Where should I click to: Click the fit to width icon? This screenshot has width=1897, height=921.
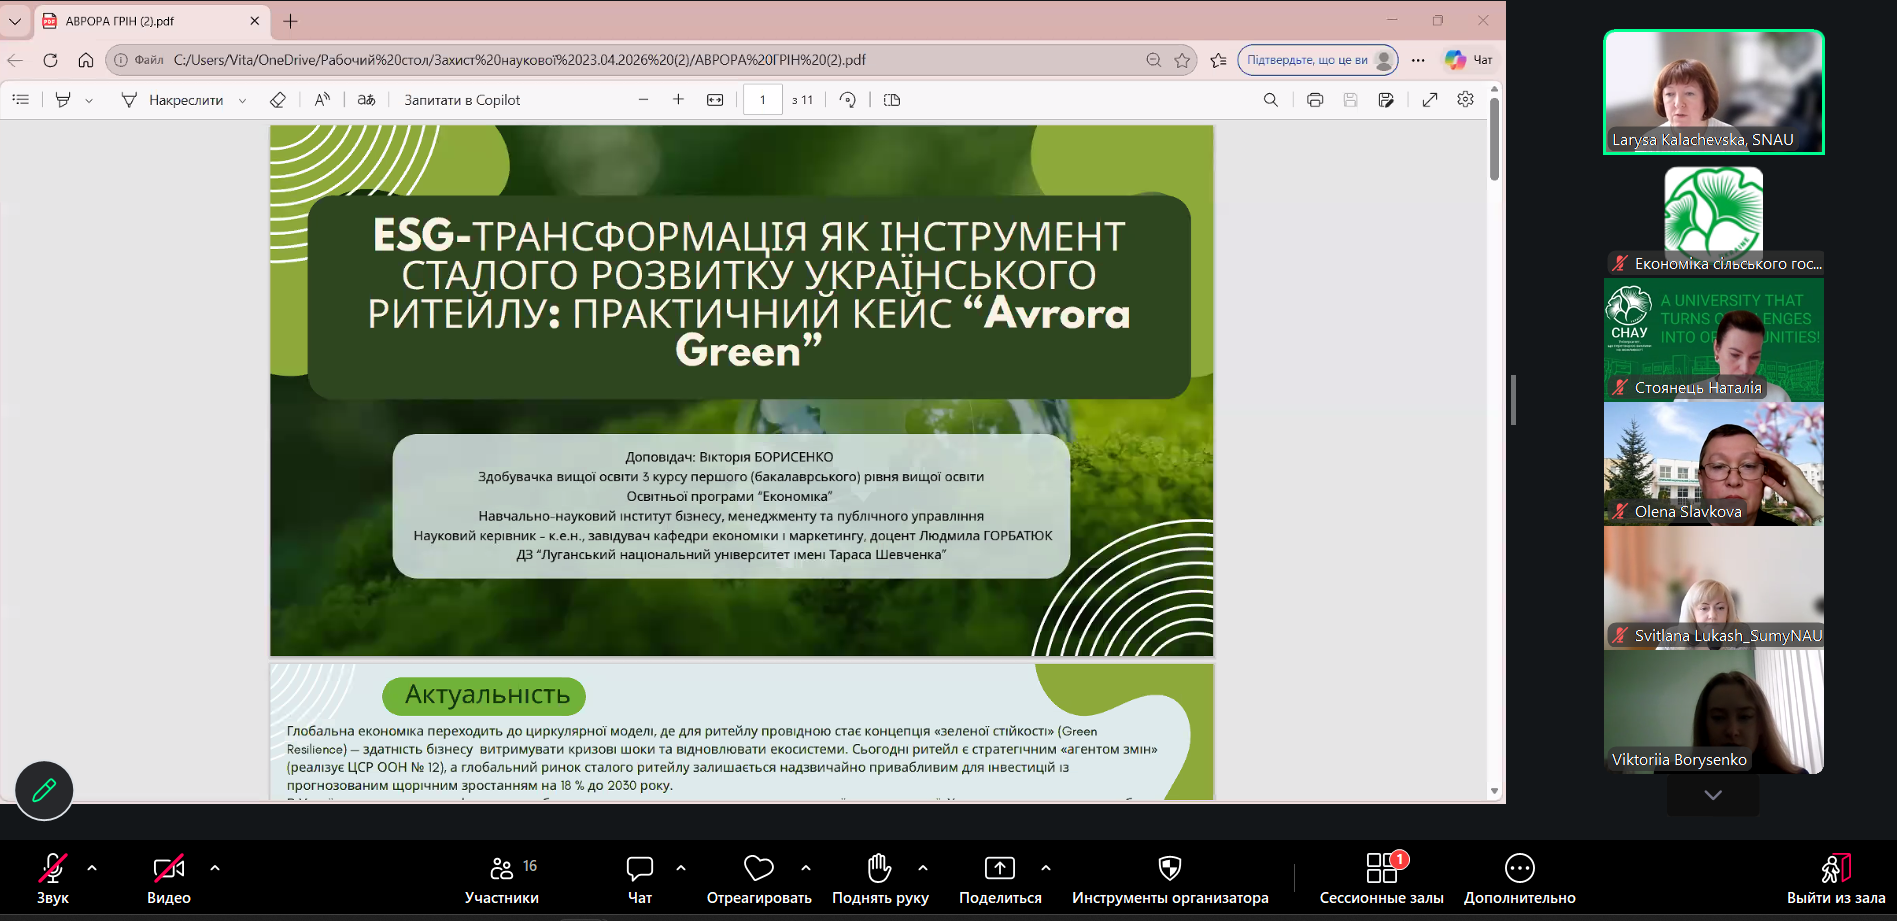pyautogui.click(x=715, y=100)
